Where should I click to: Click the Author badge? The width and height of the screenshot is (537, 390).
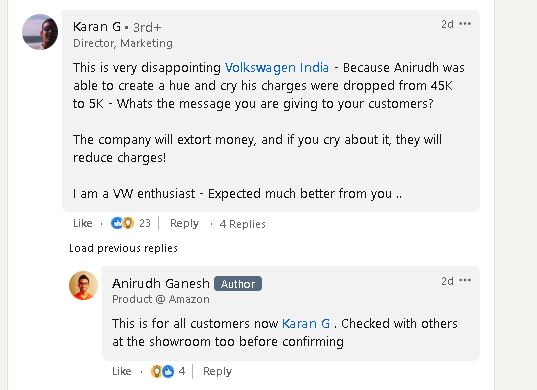pos(238,284)
